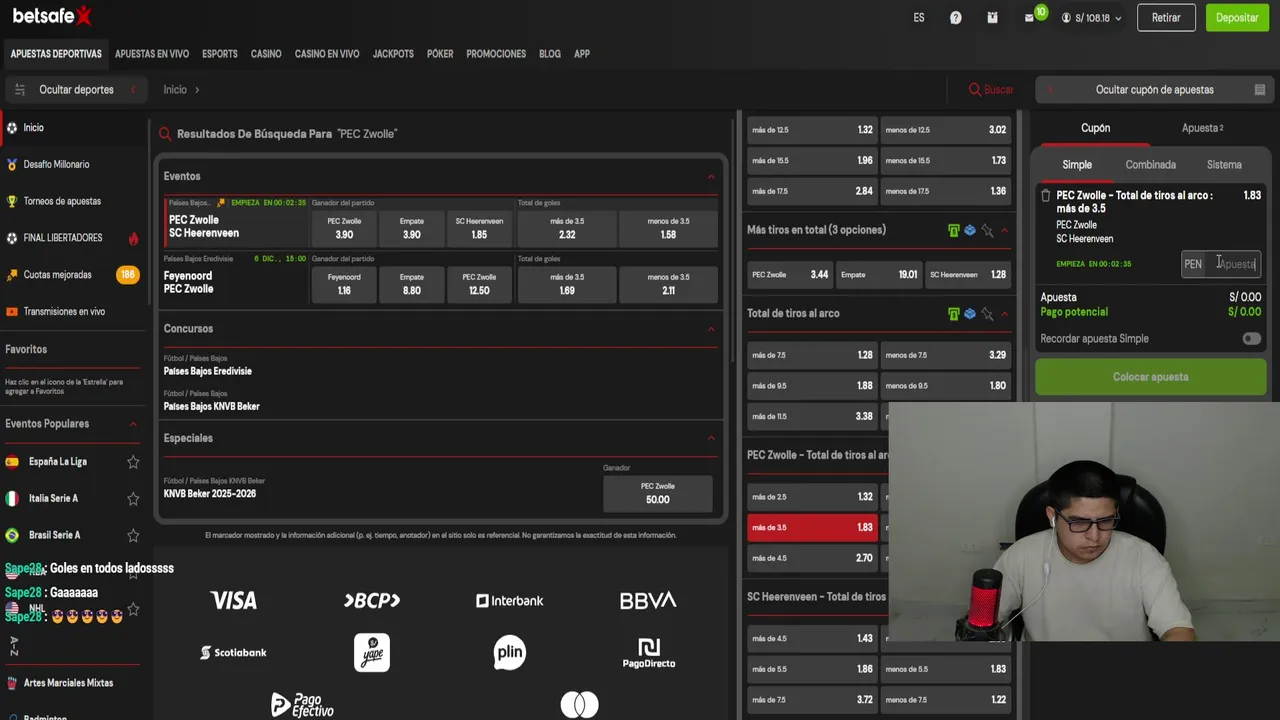Select Empate 19.01 in Más tiros
Viewport: 1280px width, 720px height.
(878, 275)
